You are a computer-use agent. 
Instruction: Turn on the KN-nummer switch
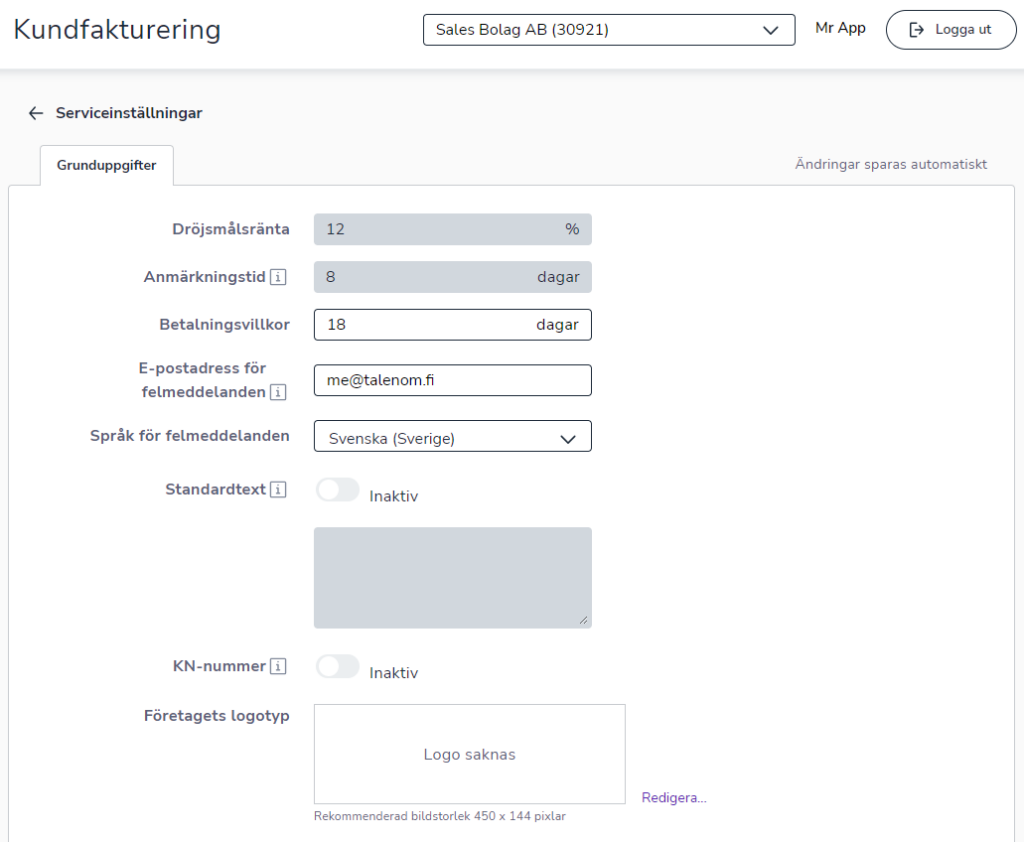338,666
